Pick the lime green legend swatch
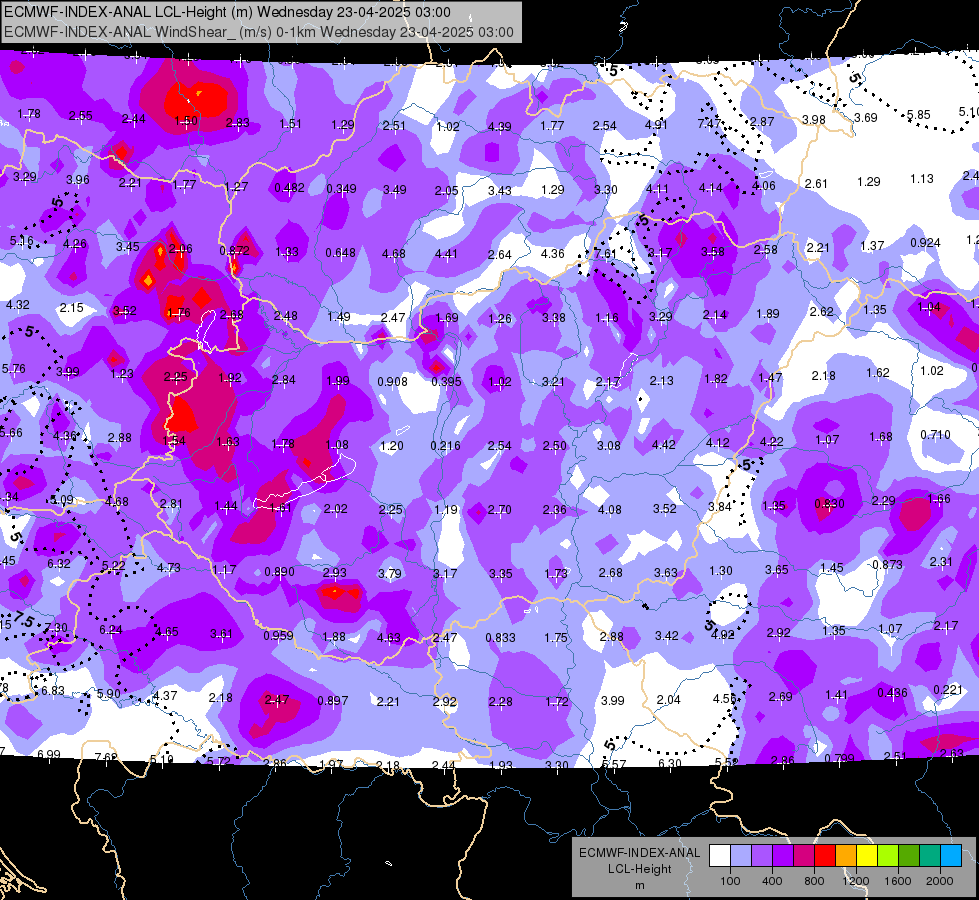 pyautogui.click(x=888, y=856)
